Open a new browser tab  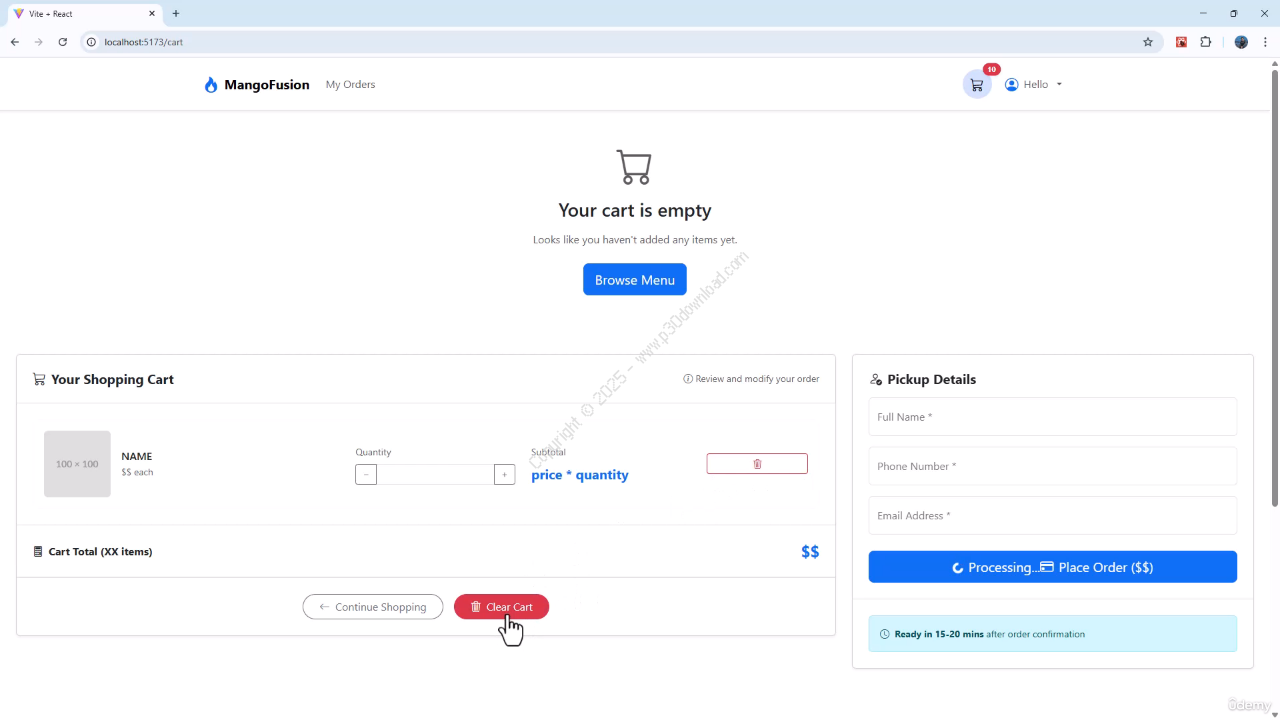coord(176,14)
